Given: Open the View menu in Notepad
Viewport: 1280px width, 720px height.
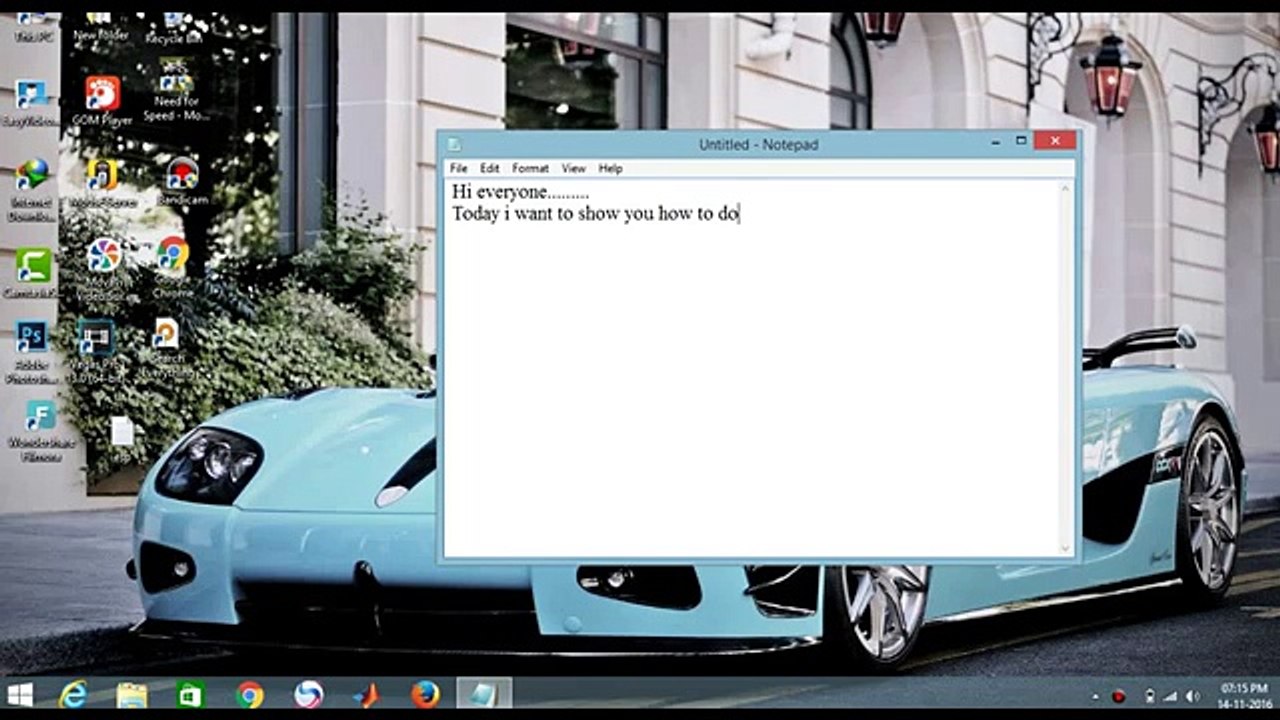Looking at the screenshot, I should point(573,168).
